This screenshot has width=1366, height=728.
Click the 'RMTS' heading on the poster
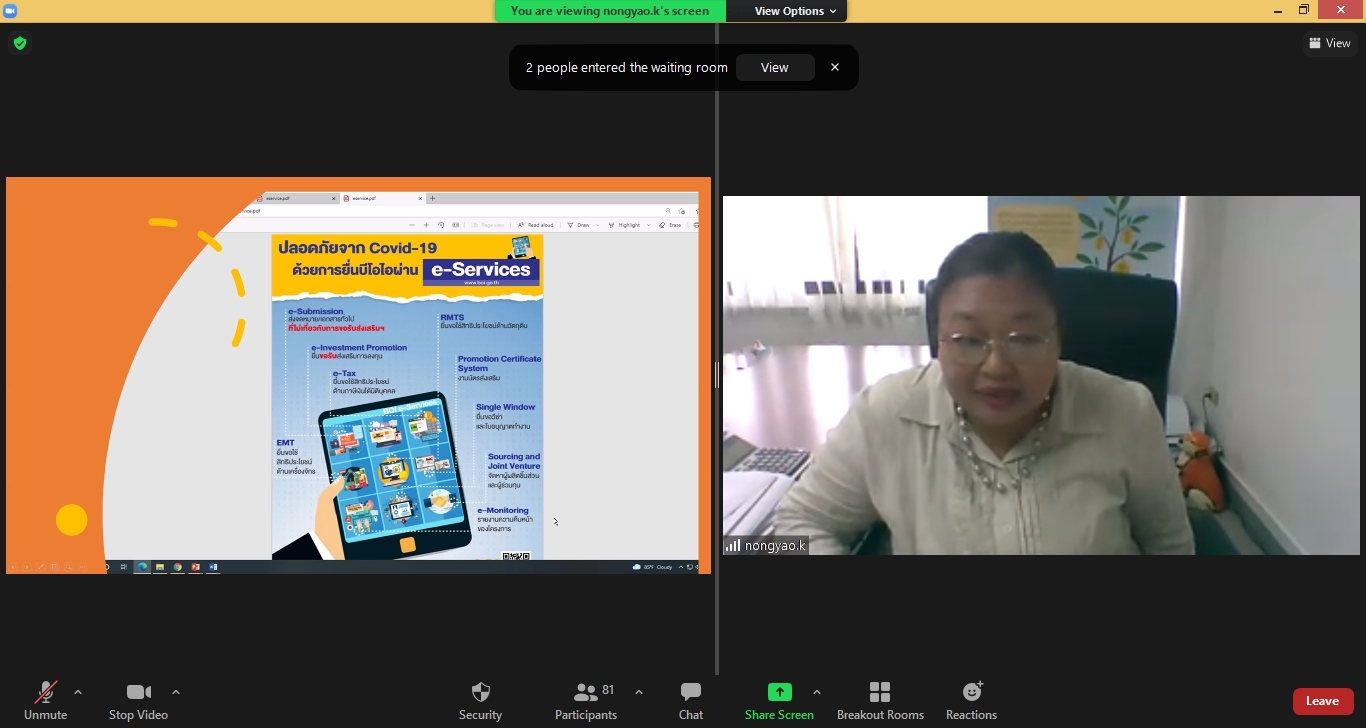tap(452, 317)
